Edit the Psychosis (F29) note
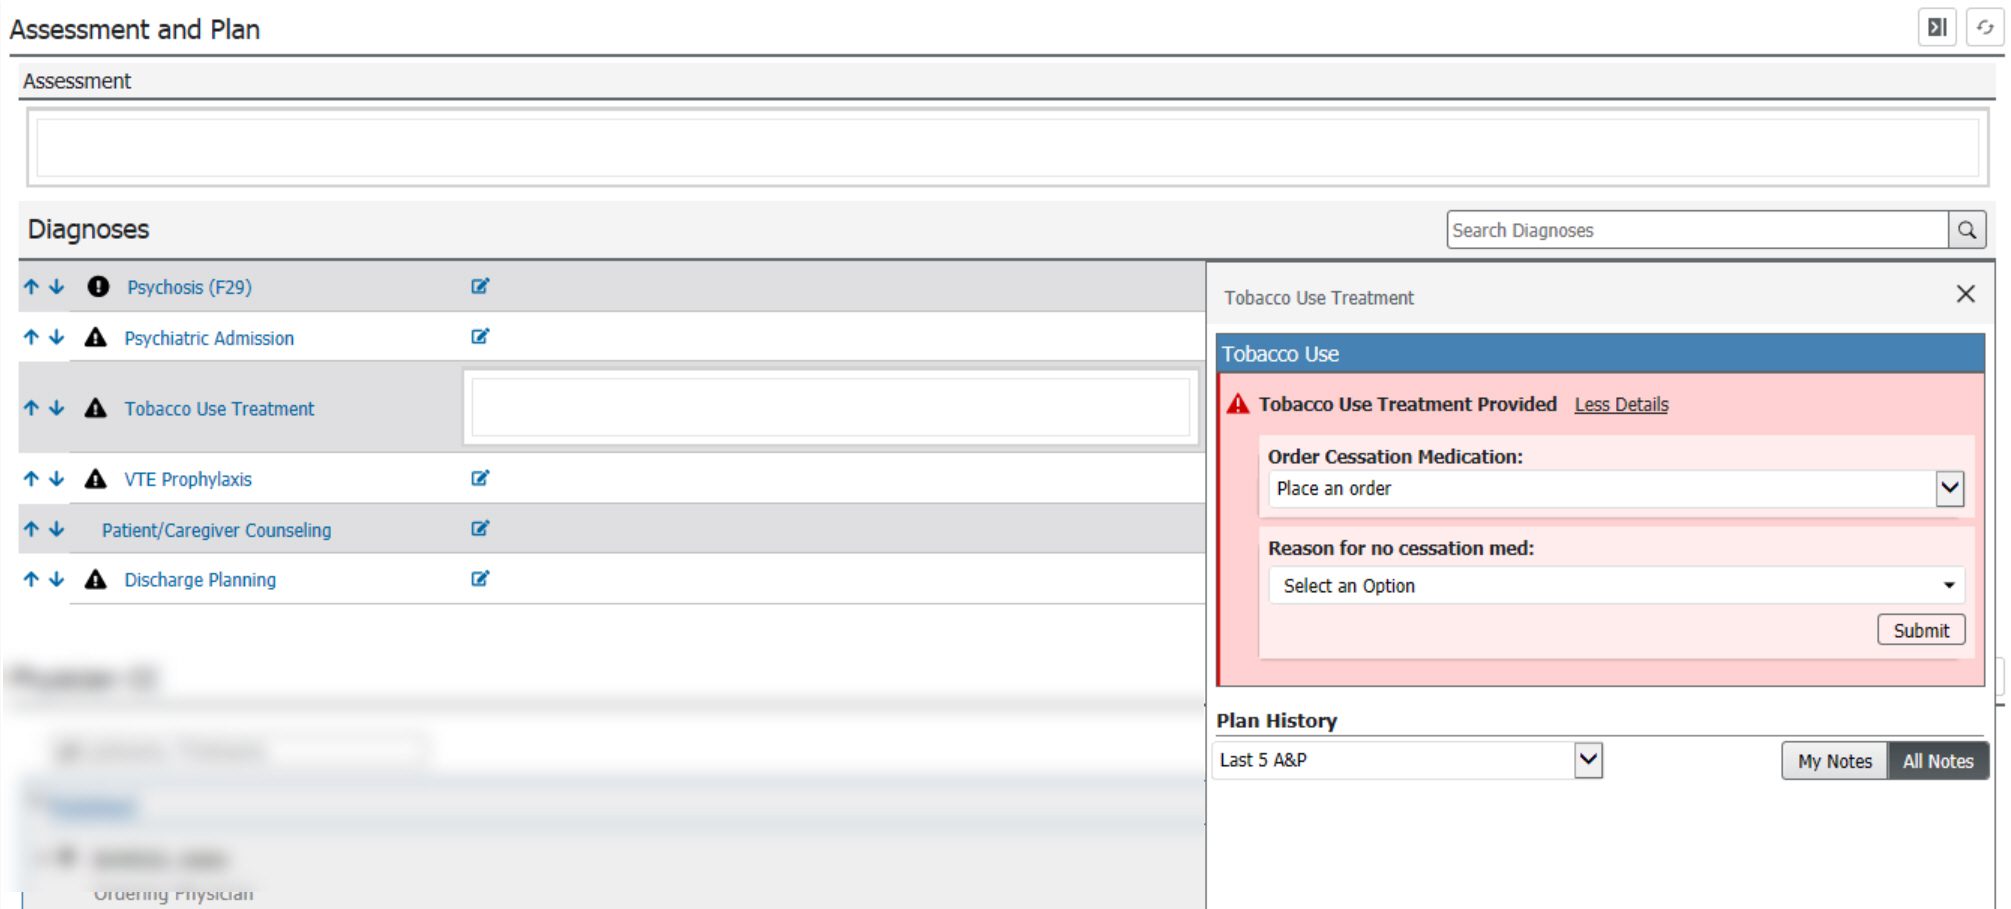The width and height of the screenshot is (2011, 909). [x=480, y=286]
